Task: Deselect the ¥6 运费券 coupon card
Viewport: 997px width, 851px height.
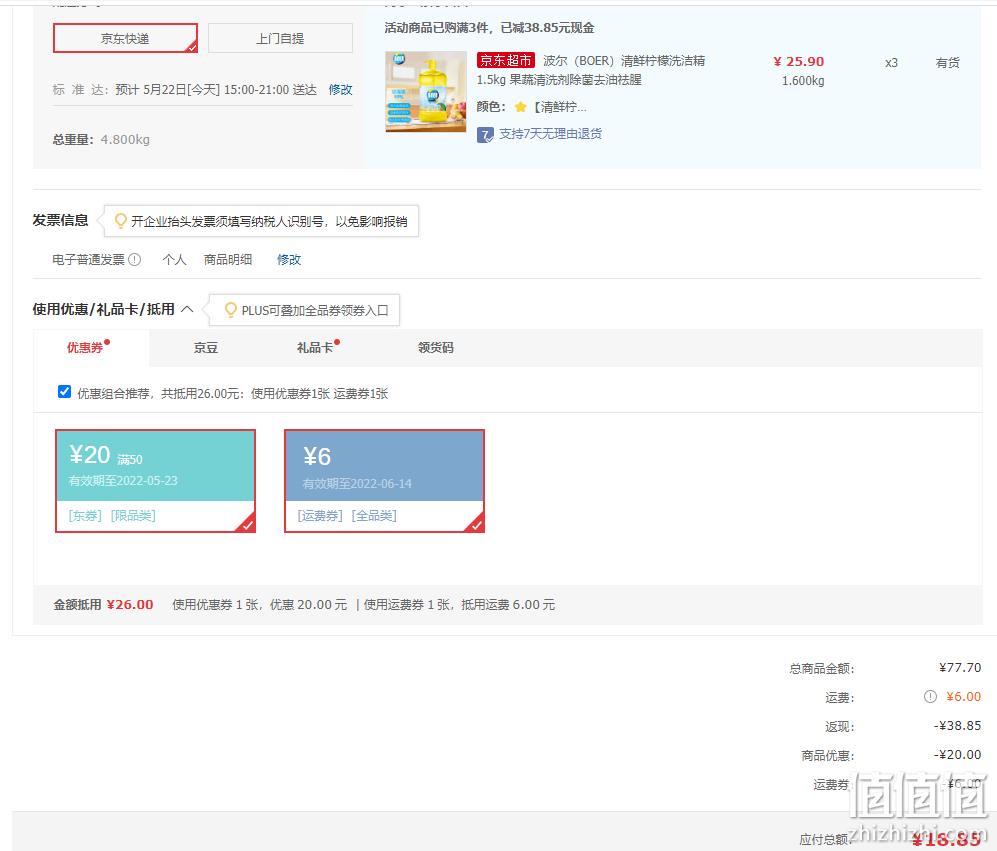Action: pos(385,481)
